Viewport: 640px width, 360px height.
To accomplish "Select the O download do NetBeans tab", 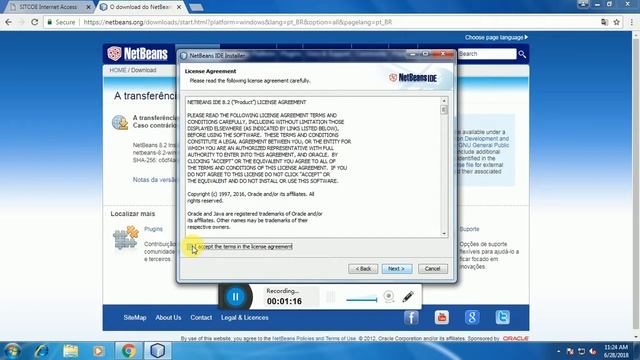I will [141, 7].
